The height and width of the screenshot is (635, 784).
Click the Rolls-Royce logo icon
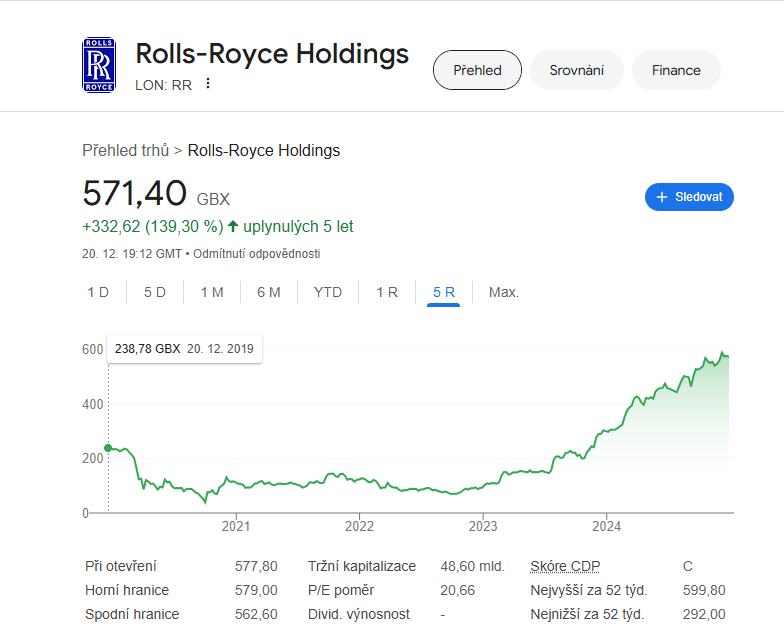pos(99,65)
